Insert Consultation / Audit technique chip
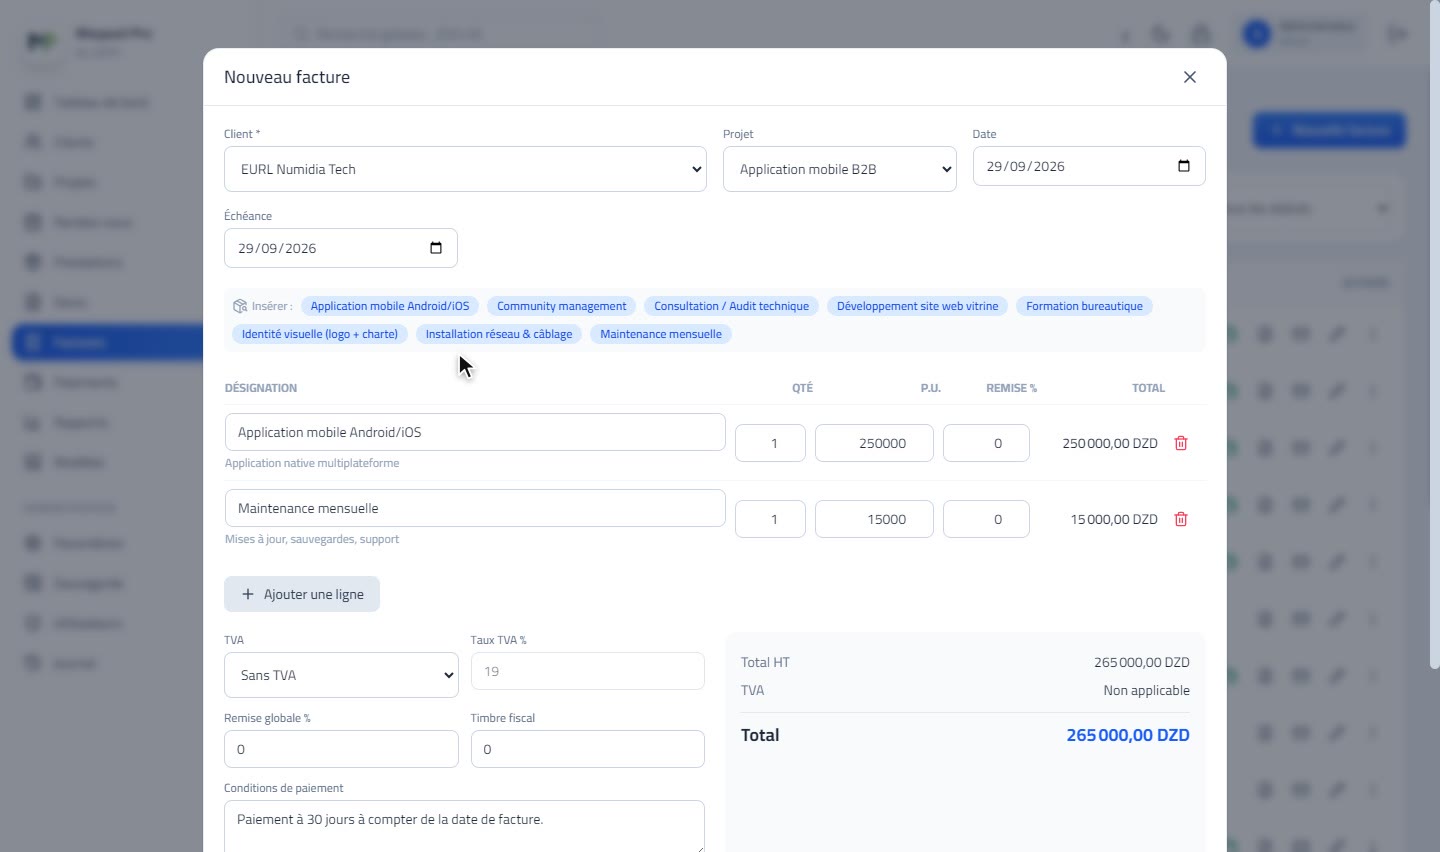Image resolution: width=1440 pixels, height=852 pixels. (732, 306)
